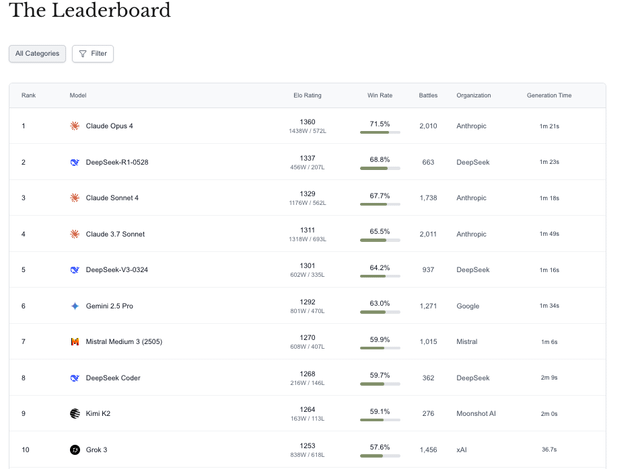Screen dimensions: 640x469
Task: Click the 1m 49s generation time value
Action: pyautogui.click(x=549, y=234)
